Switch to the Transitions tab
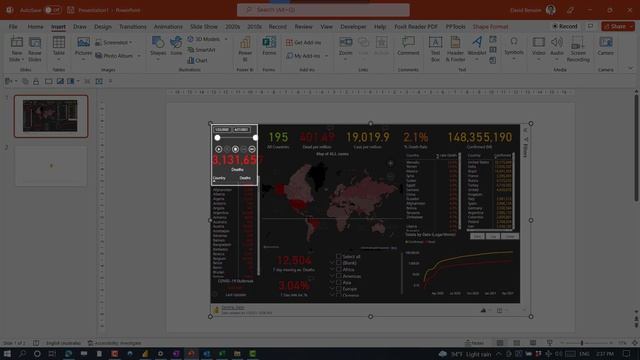640x360 pixels. tap(133, 27)
